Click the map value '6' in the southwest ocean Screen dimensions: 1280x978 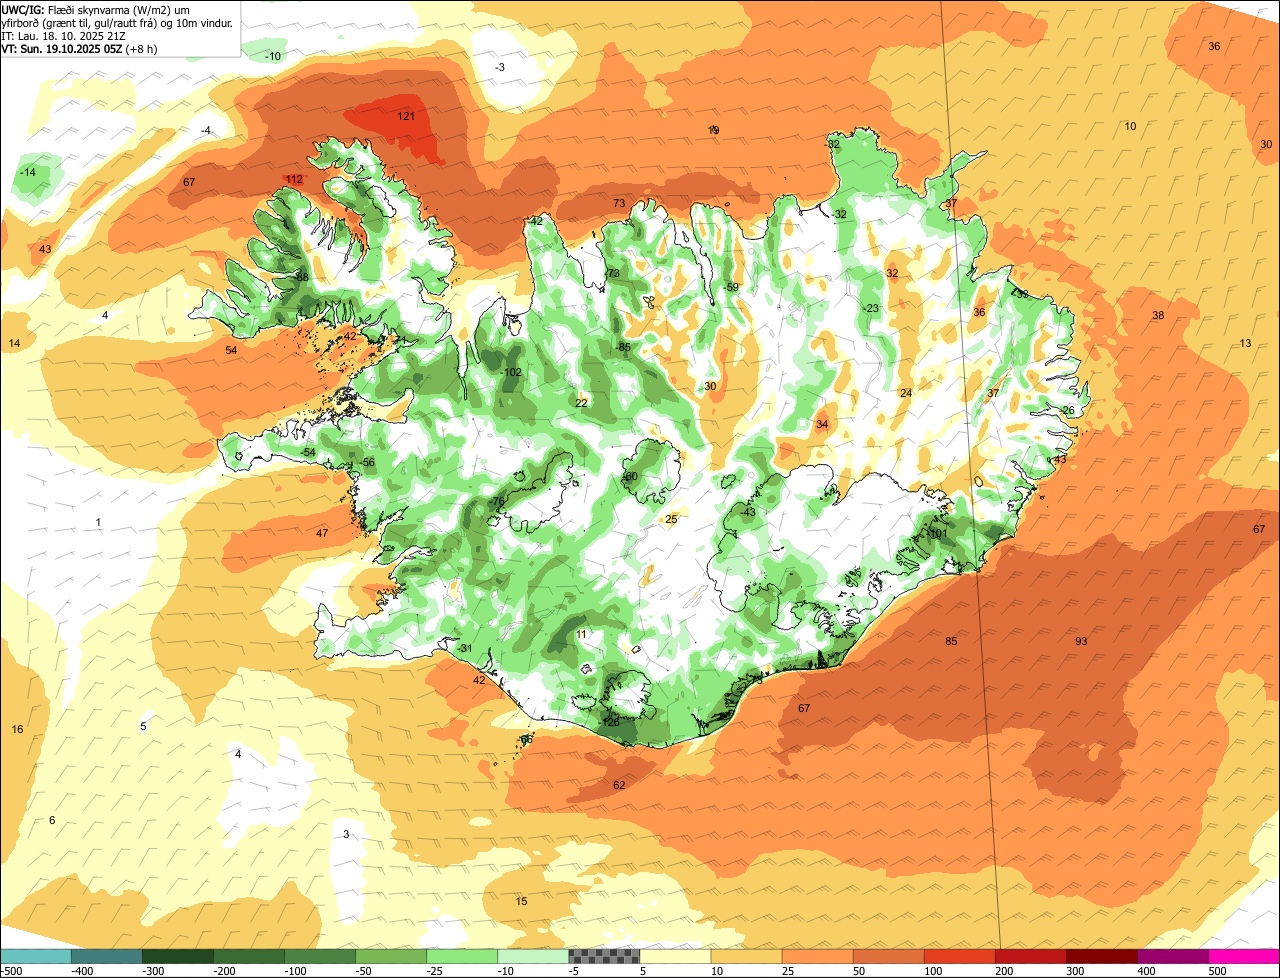[52, 820]
